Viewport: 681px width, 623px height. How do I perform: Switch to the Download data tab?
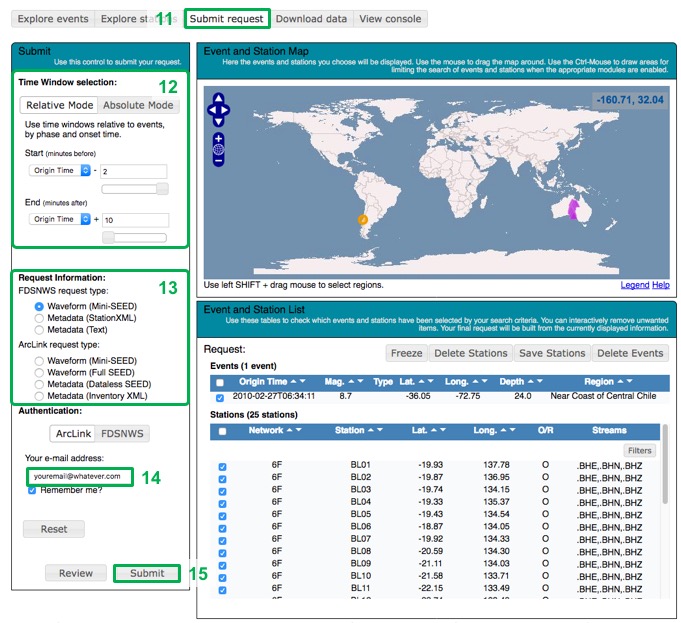(x=311, y=19)
